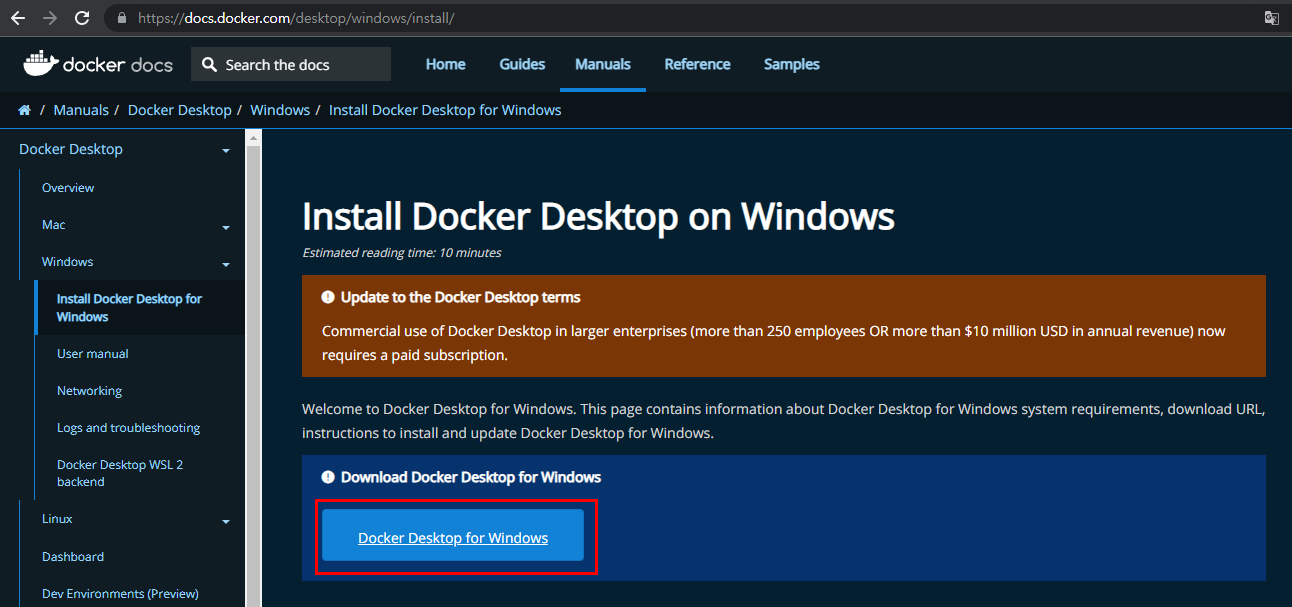Expand the Mac sidebar section arrow
Image resolution: width=1292 pixels, height=607 pixels.
point(226,227)
